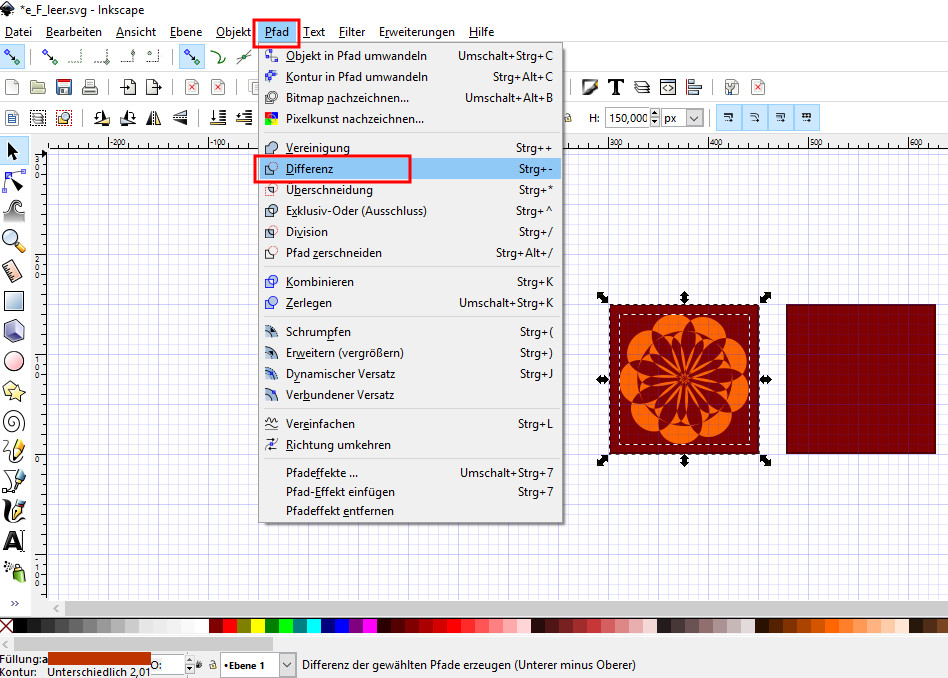
Task: Choose the Rectangle tool
Action: (x=14, y=300)
